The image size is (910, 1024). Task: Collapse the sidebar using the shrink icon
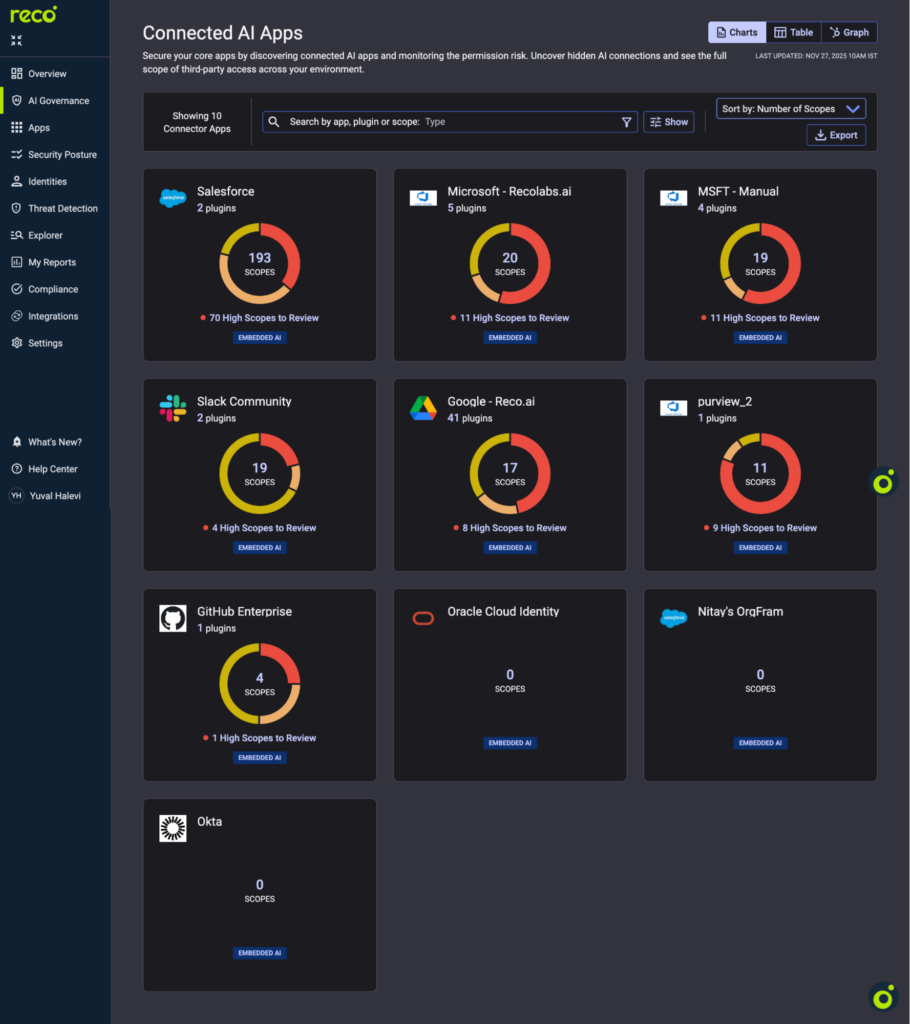coord(16,40)
